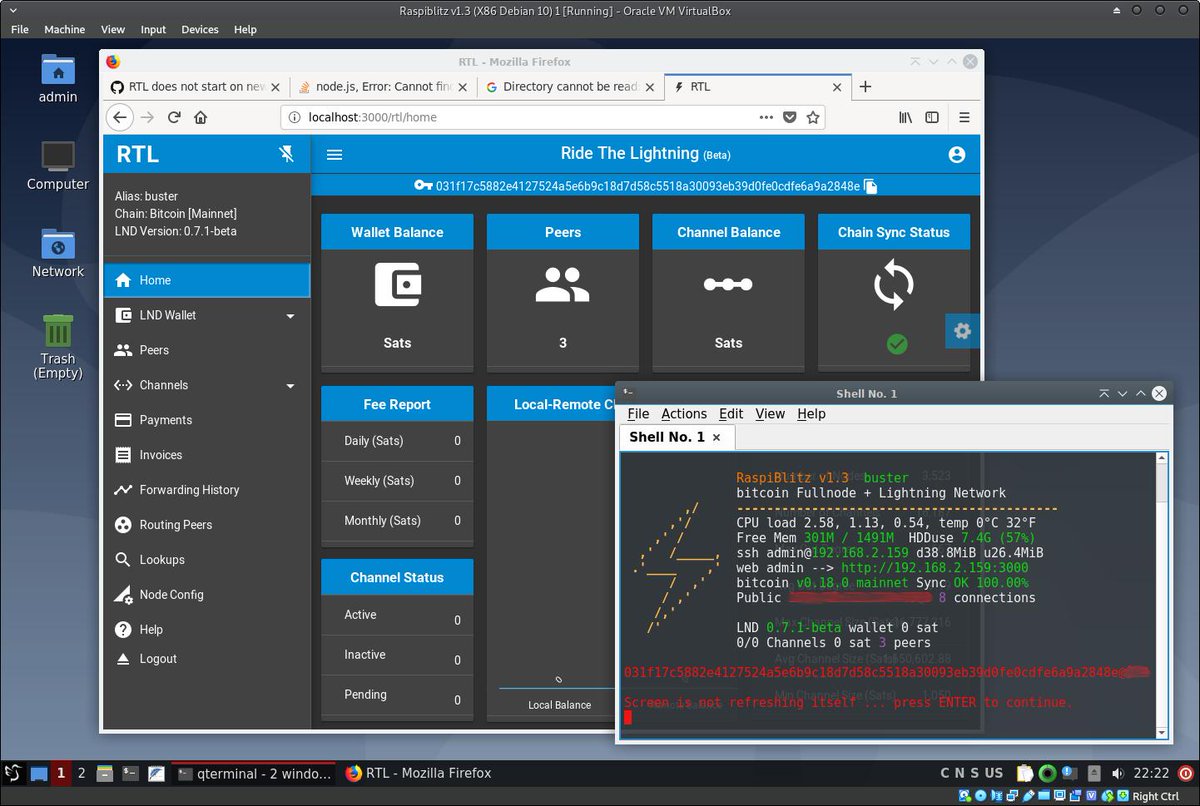Open Invoices page from sidebar
The height and width of the screenshot is (806, 1200).
(207, 455)
